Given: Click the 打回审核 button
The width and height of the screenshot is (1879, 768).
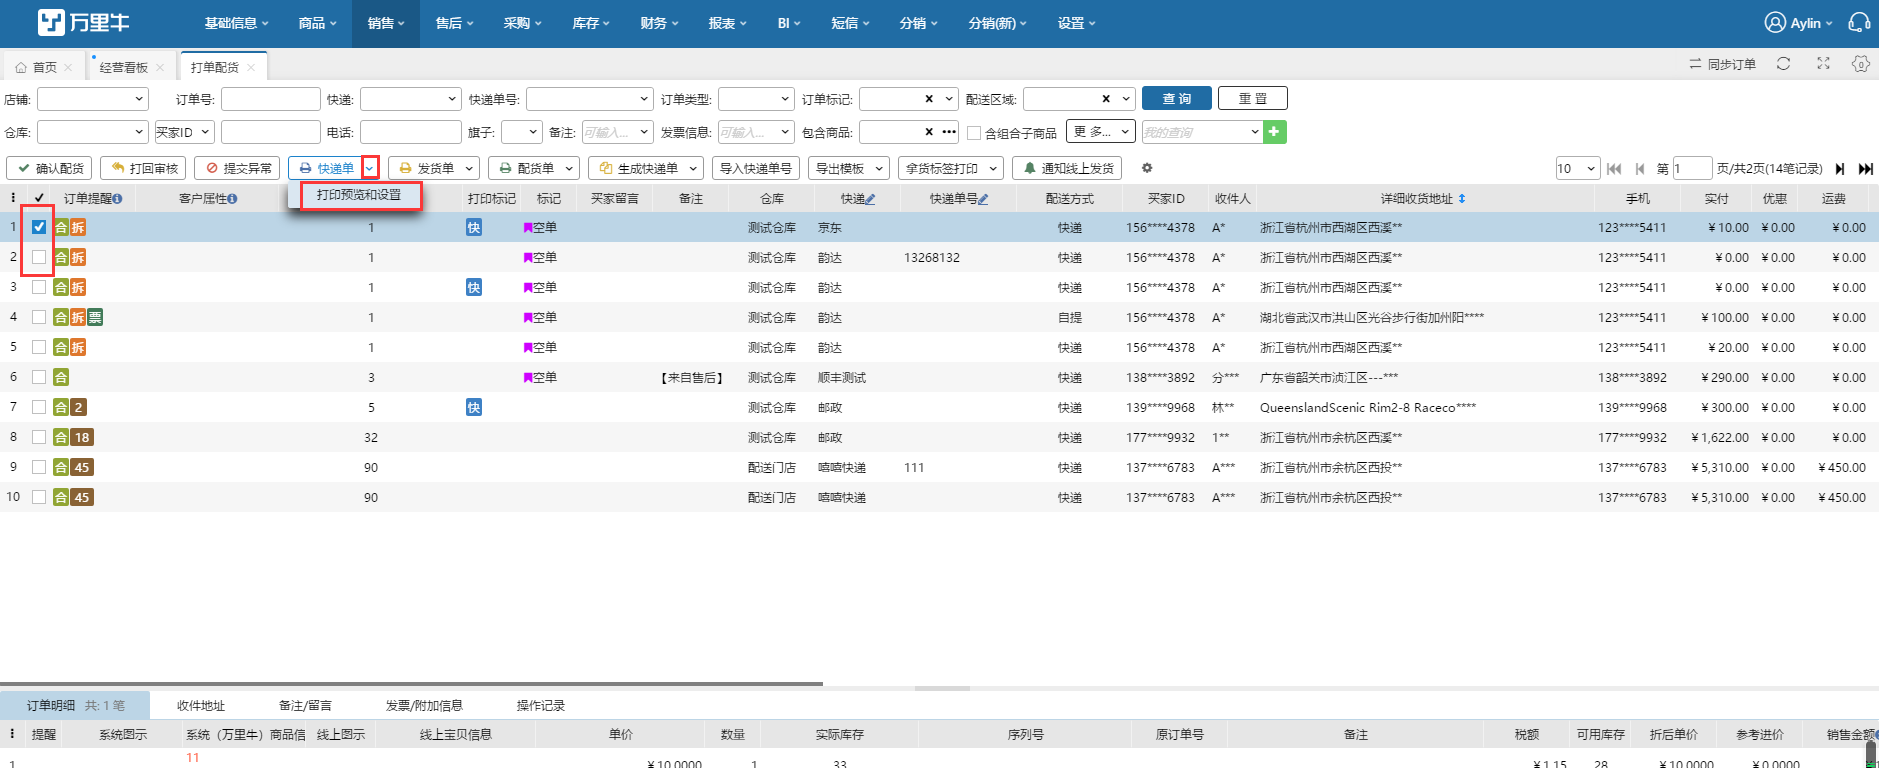Looking at the screenshot, I should [x=145, y=168].
